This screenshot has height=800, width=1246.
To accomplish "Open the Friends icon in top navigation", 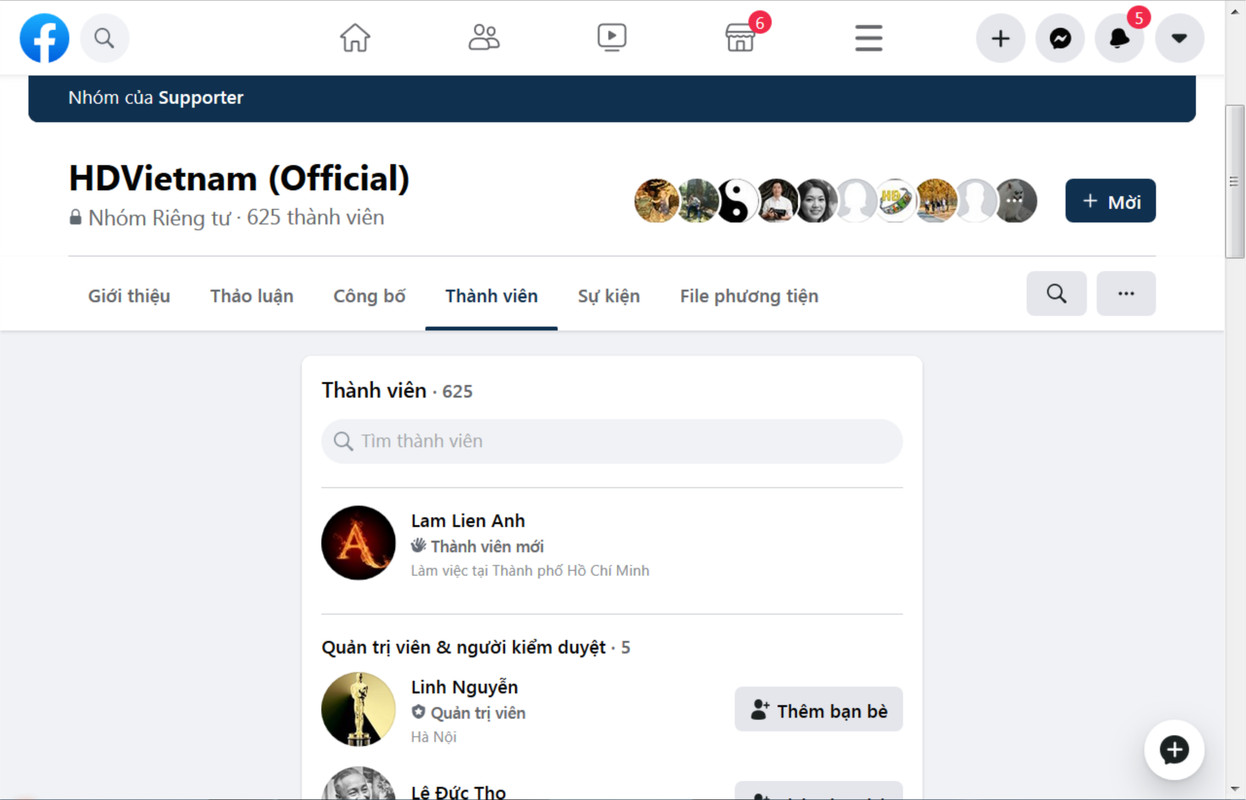I will click(x=484, y=38).
